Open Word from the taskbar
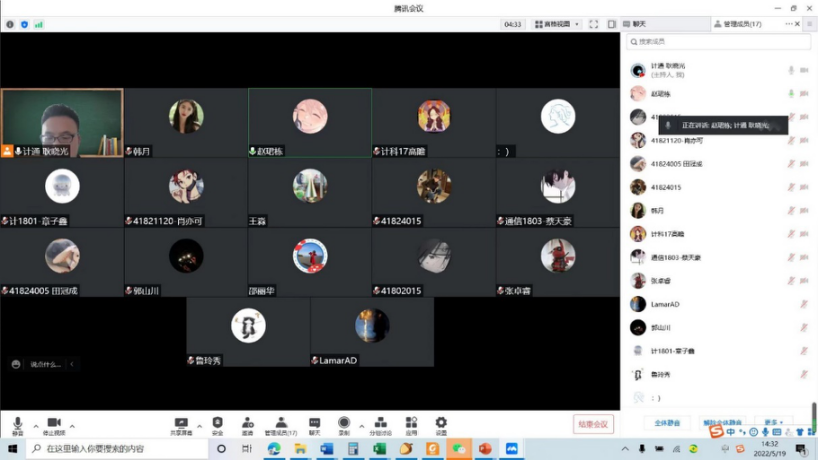 (x=327, y=449)
